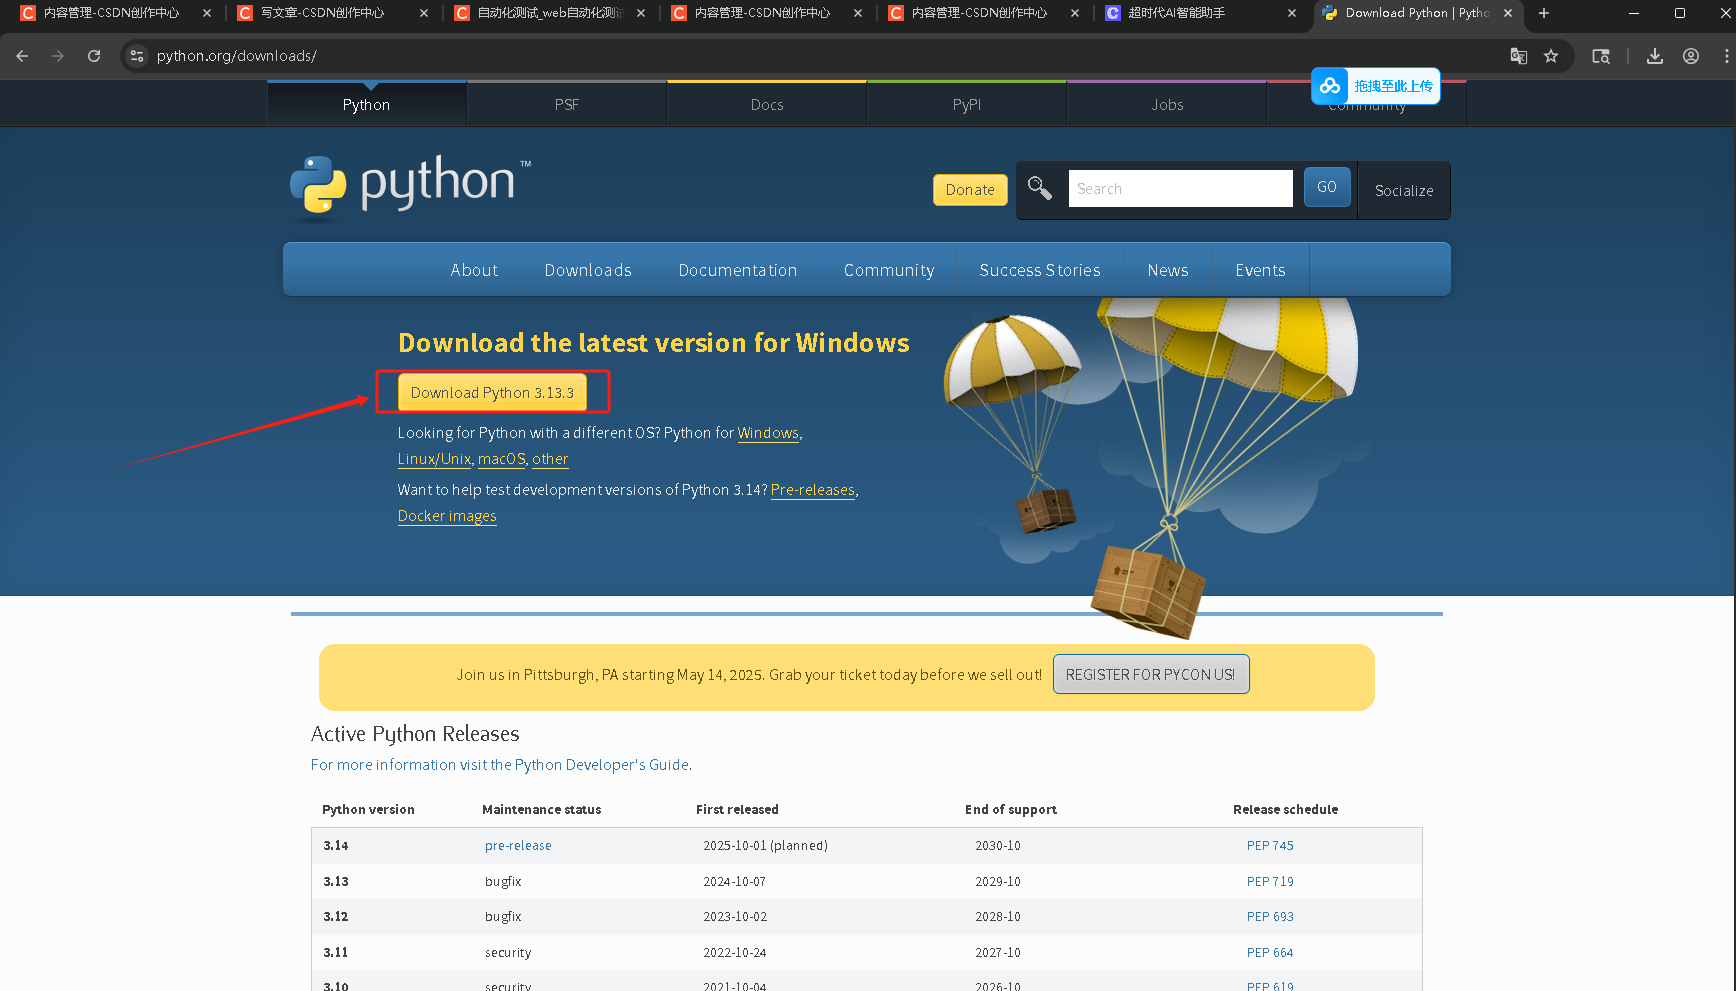Select the Jobs top navigation tab
This screenshot has height=991, width=1736.
point(1167,104)
